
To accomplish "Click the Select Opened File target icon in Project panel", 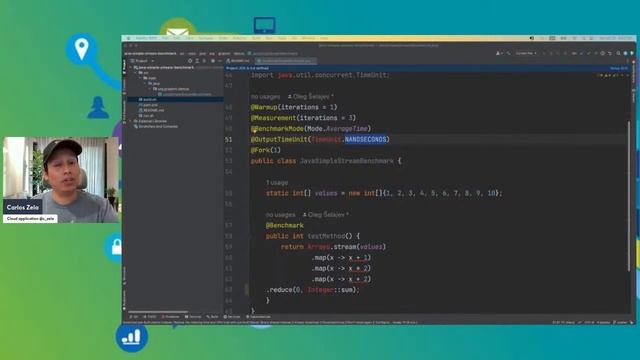I will click(x=190, y=61).
